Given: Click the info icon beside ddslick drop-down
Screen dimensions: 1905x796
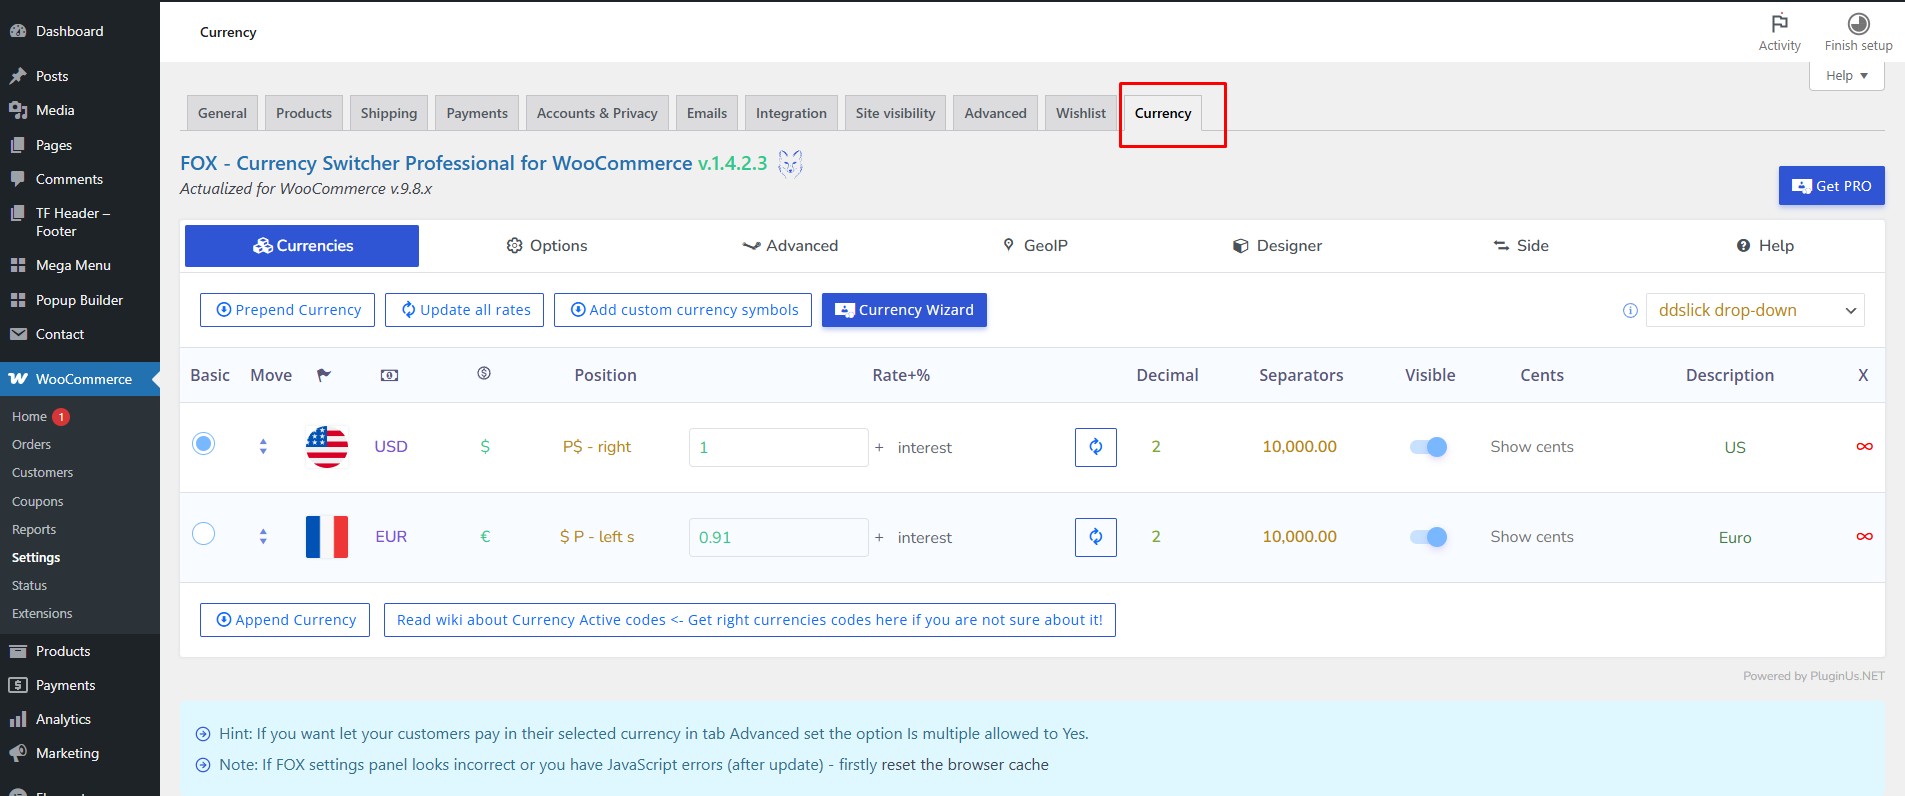Looking at the screenshot, I should click(x=1630, y=311).
